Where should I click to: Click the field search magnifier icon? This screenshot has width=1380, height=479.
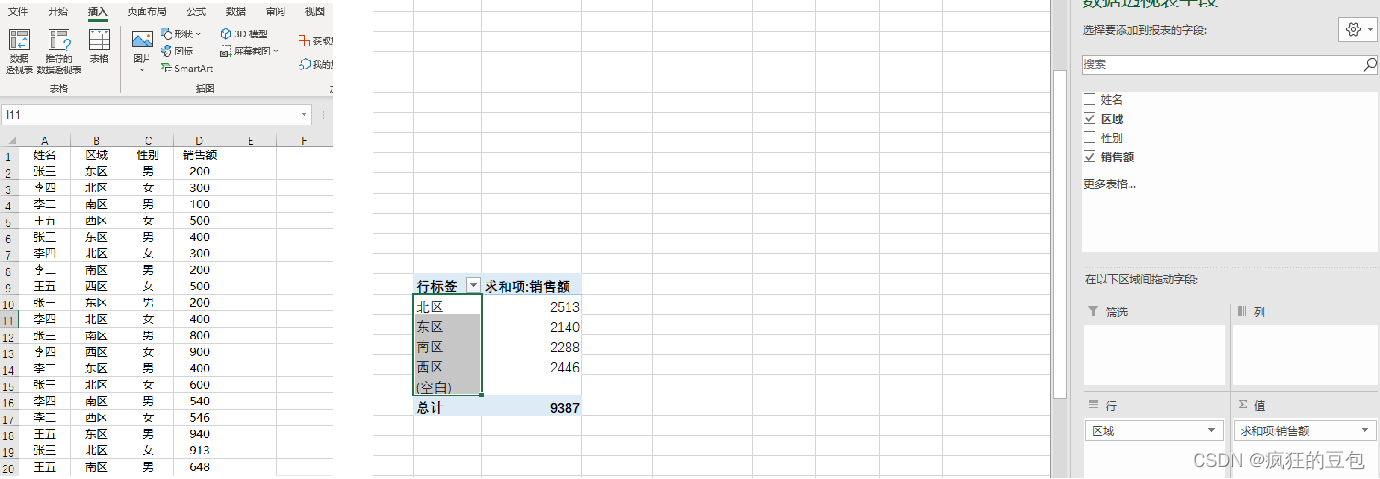(x=1369, y=64)
